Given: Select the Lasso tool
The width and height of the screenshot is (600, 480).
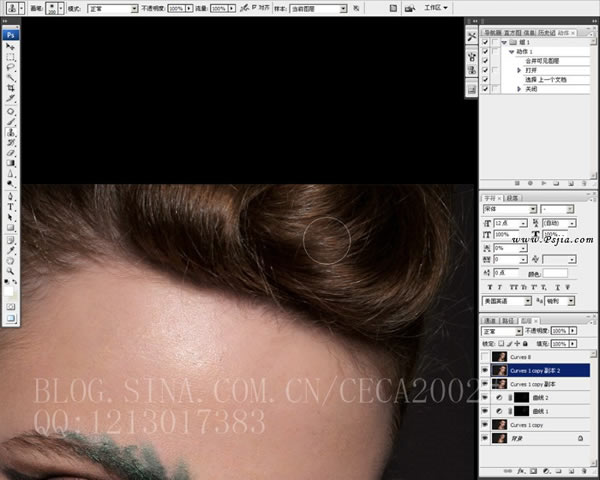Looking at the screenshot, I should coord(10,67).
